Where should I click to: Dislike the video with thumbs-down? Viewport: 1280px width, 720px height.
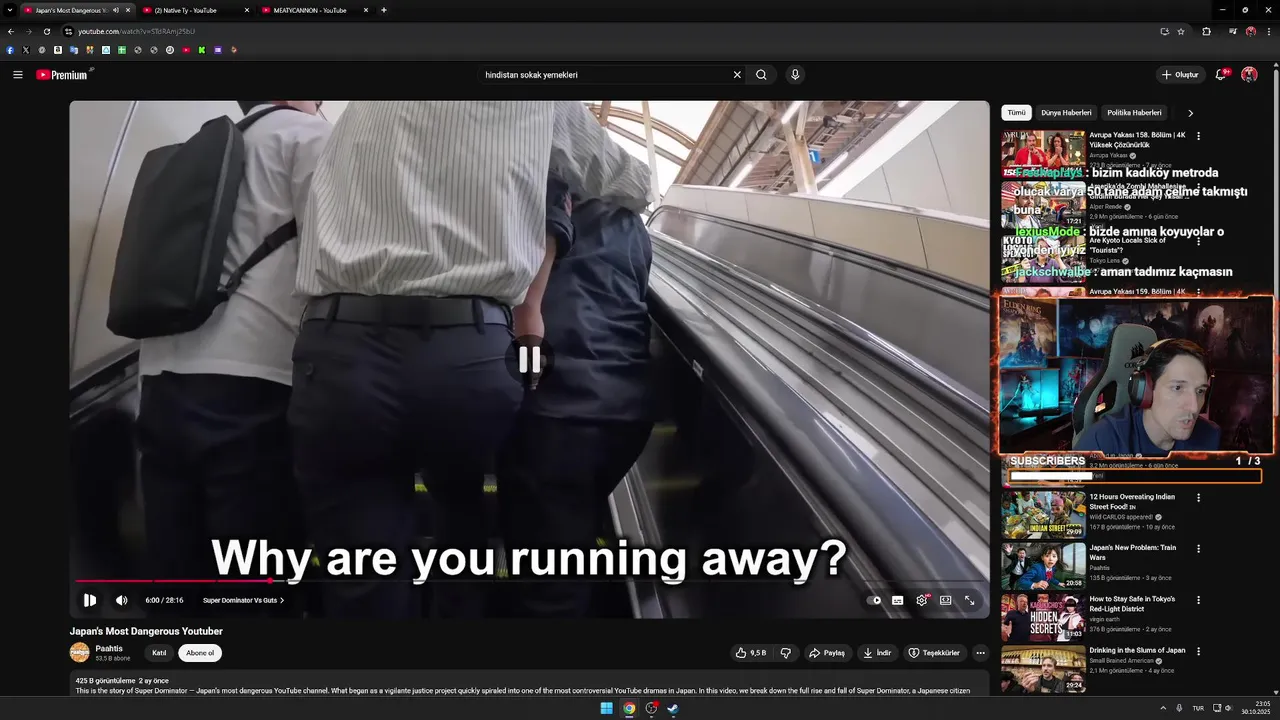786,653
